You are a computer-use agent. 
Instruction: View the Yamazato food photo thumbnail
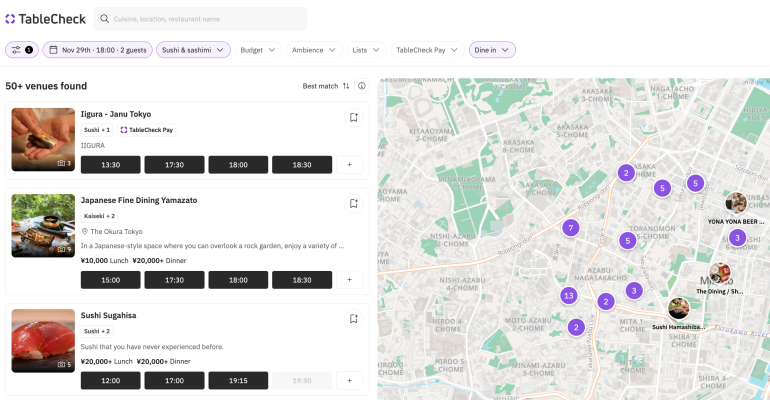pyautogui.click(x=43, y=225)
